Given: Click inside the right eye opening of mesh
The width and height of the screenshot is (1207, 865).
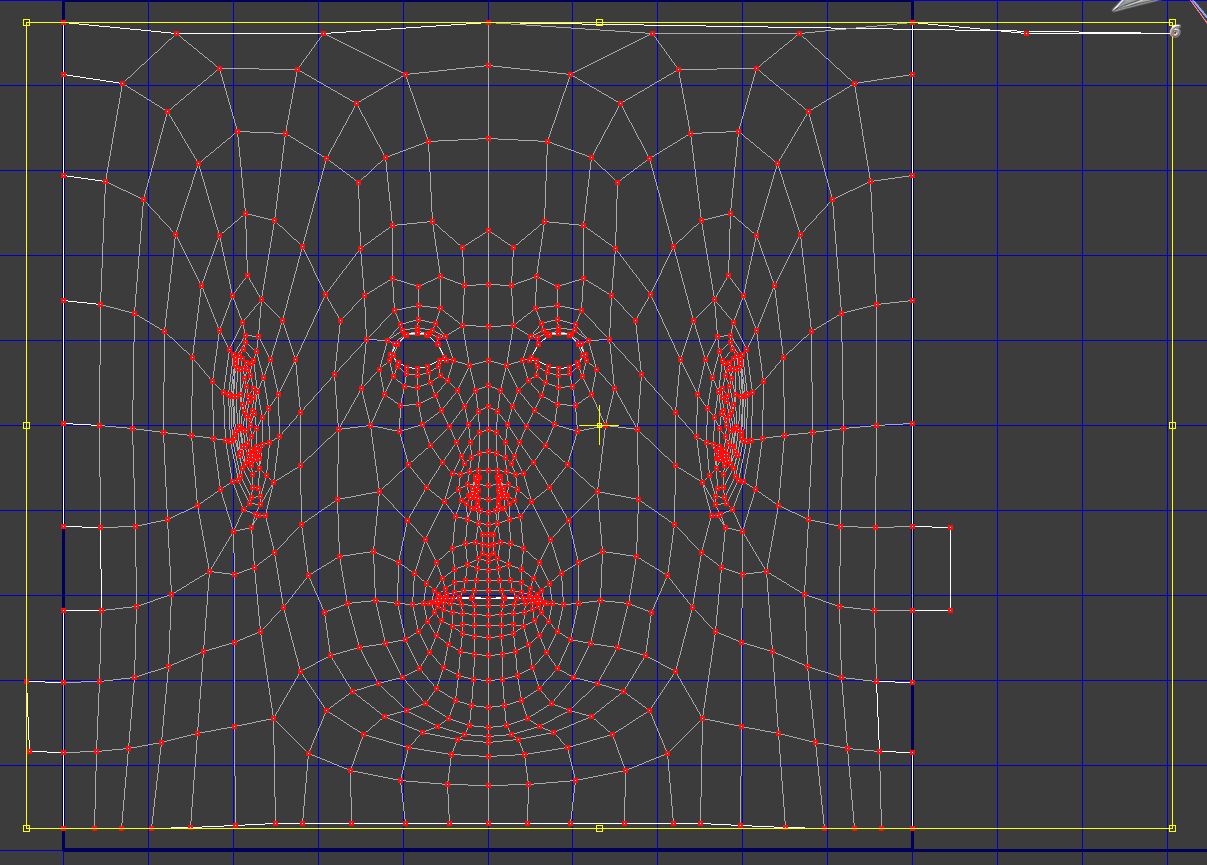Looking at the screenshot, I should pyautogui.click(x=558, y=349).
